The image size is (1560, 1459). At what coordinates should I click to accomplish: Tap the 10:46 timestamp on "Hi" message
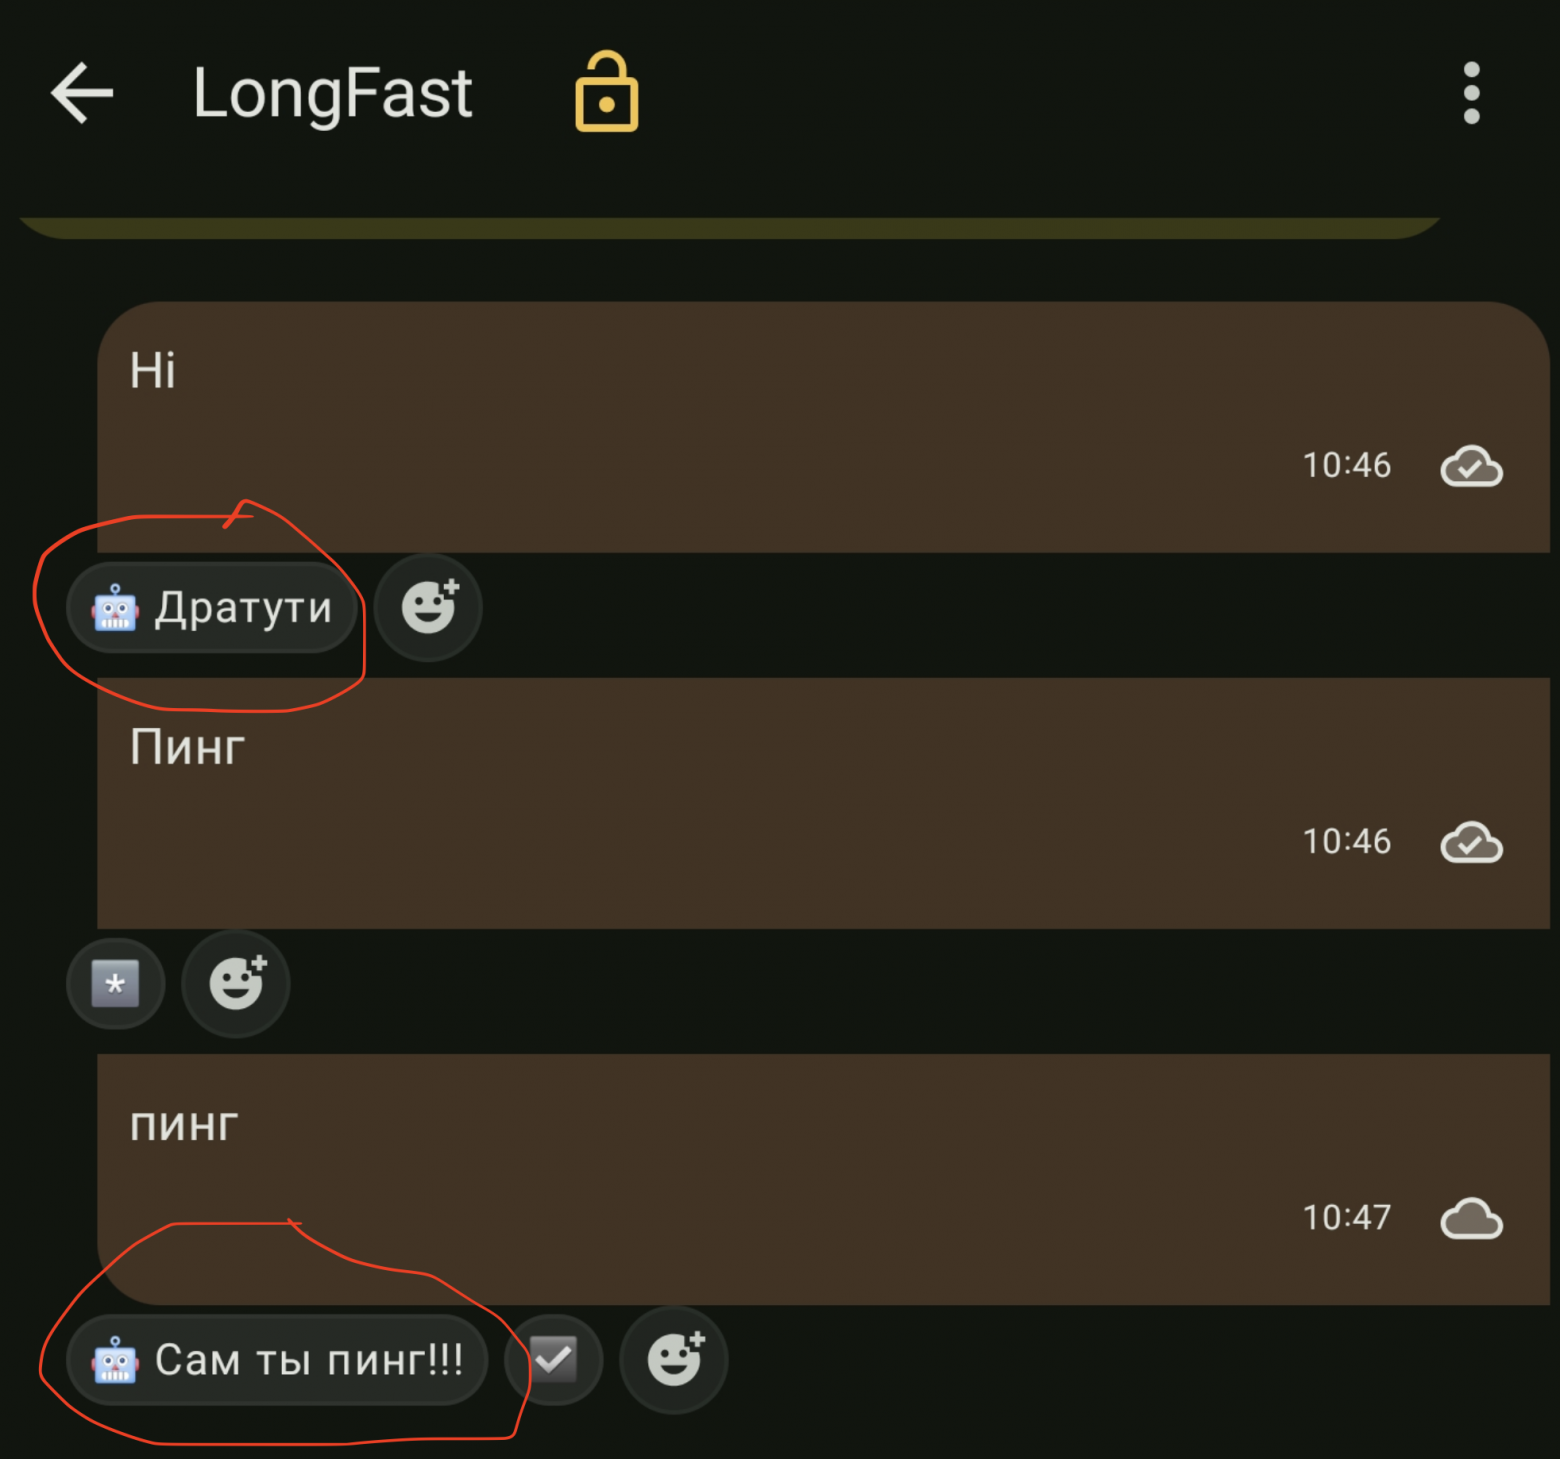point(1346,466)
